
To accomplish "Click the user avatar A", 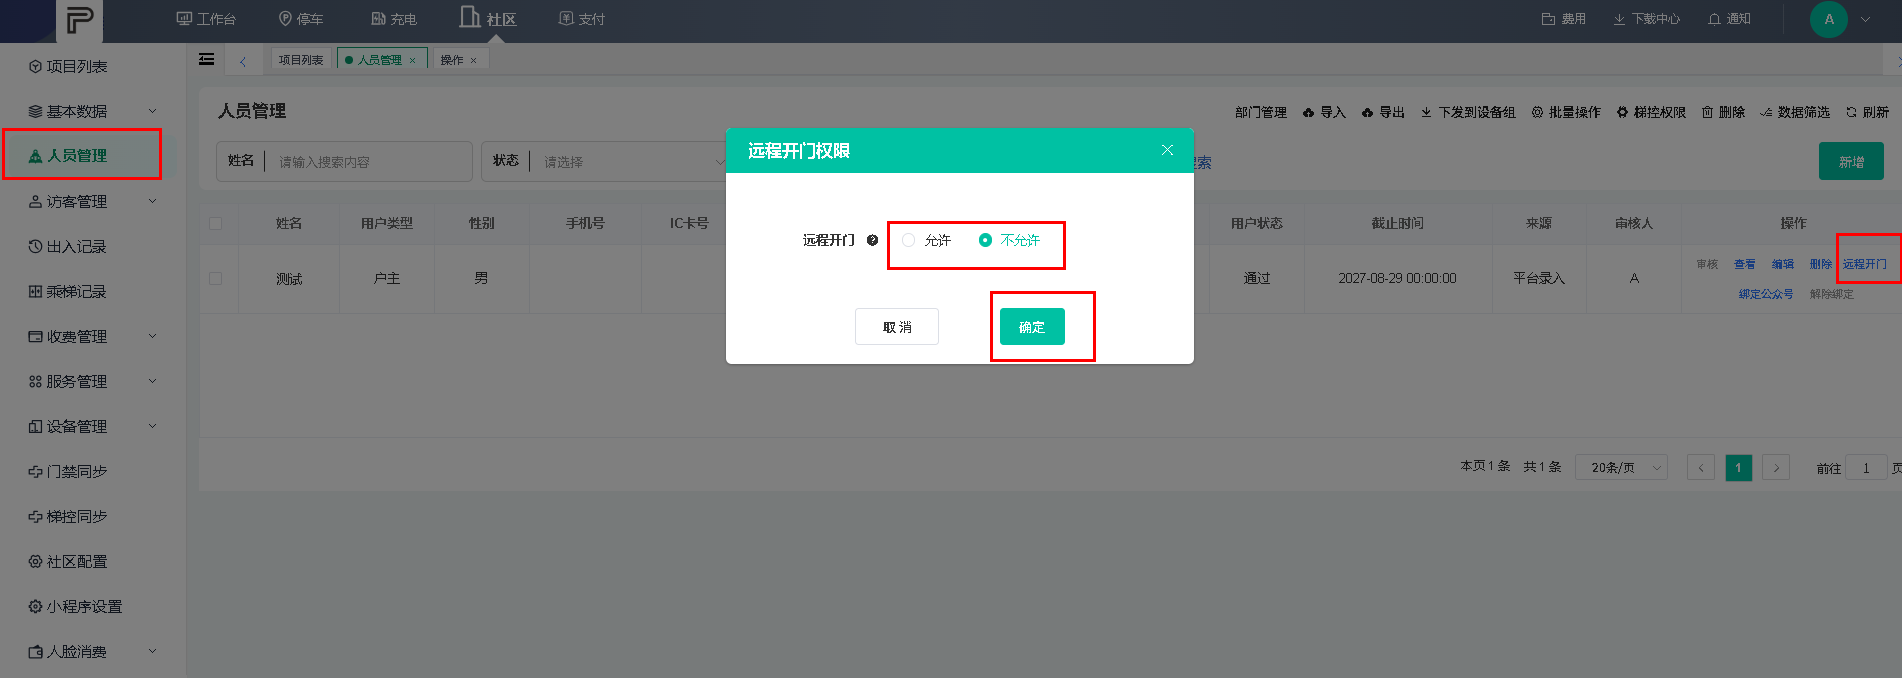I will coord(1829,19).
